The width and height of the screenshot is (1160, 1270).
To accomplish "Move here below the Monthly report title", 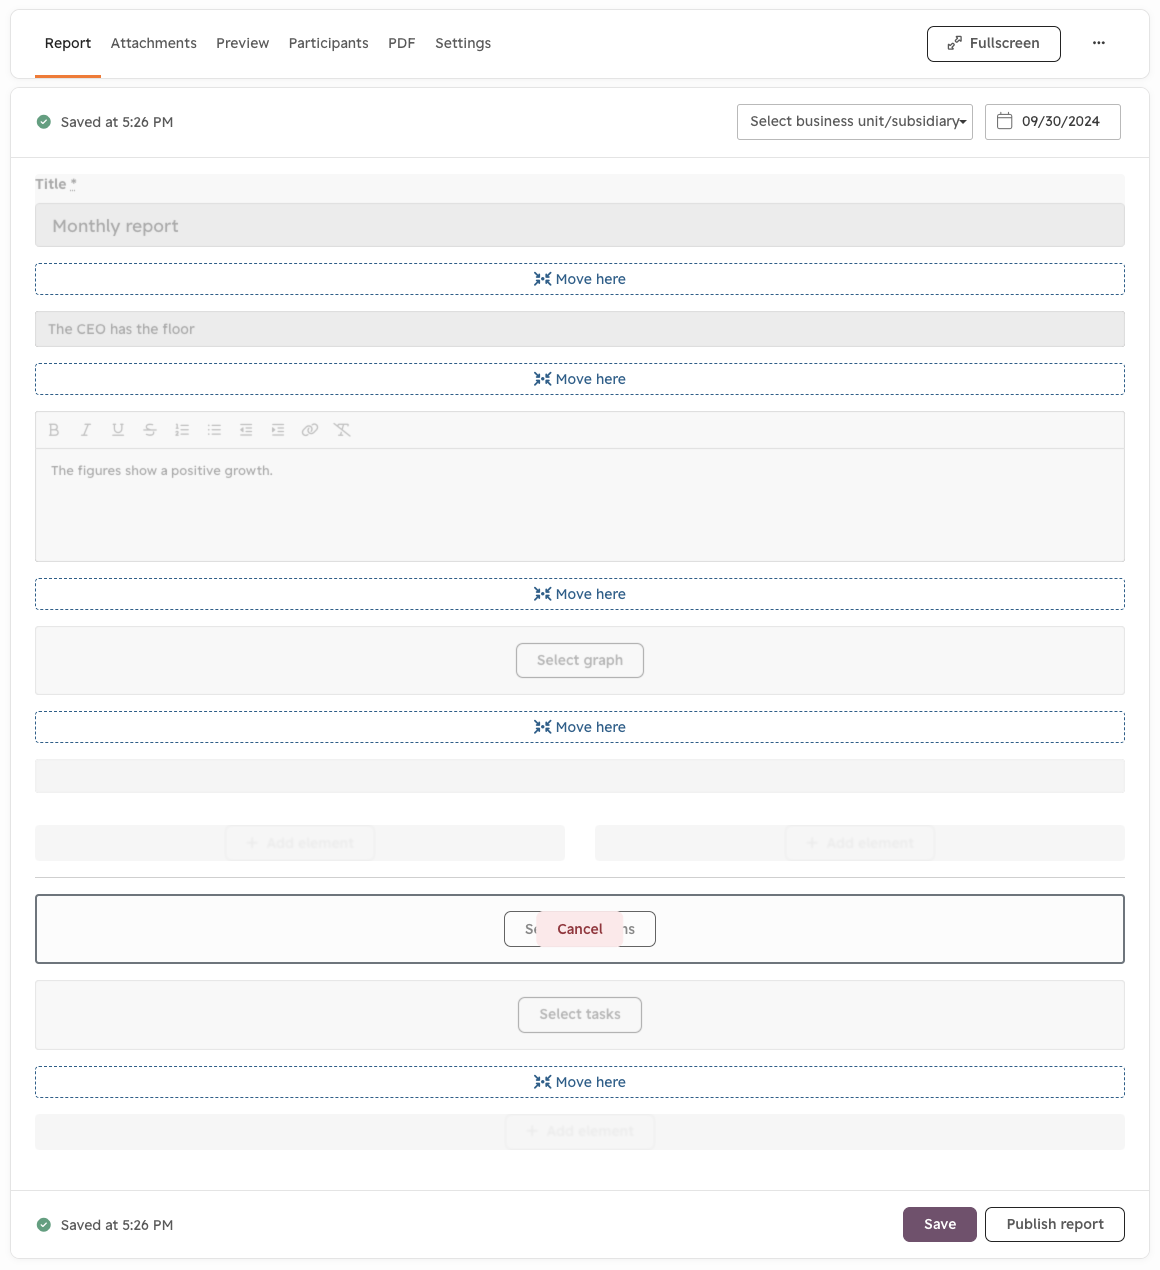I will 580,279.
